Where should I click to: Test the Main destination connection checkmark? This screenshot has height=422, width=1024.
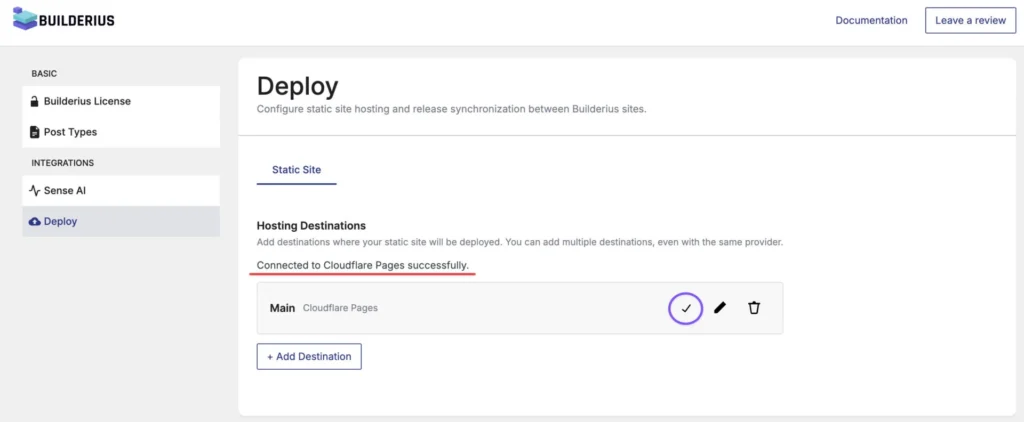pyautogui.click(x=686, y=308)
